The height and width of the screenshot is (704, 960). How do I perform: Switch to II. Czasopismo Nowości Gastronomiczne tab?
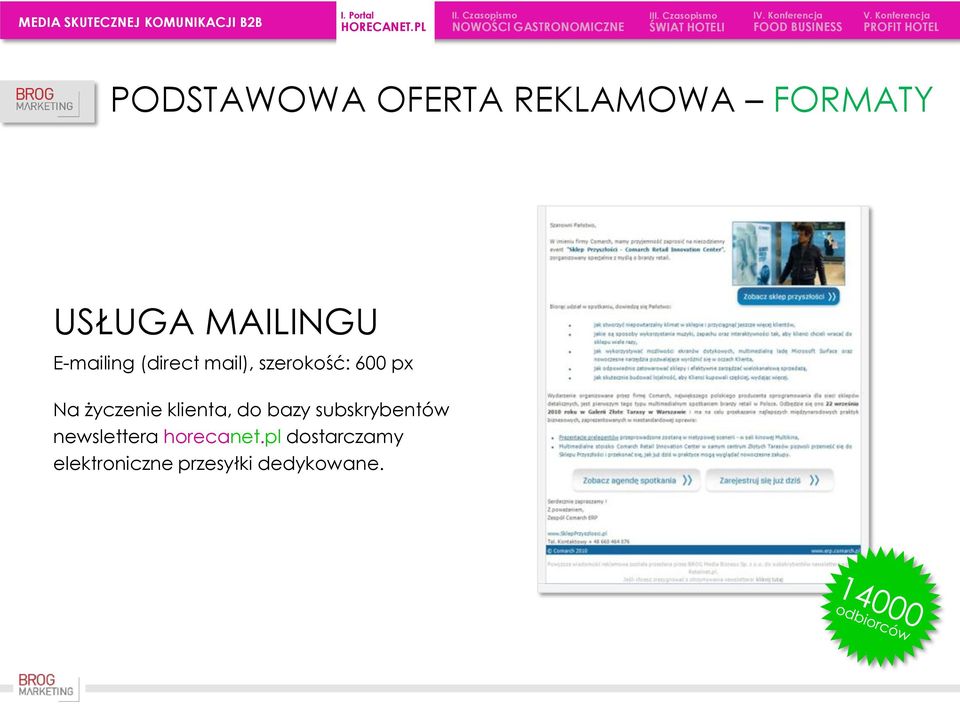pyautogui.click(x=538, y=21)
